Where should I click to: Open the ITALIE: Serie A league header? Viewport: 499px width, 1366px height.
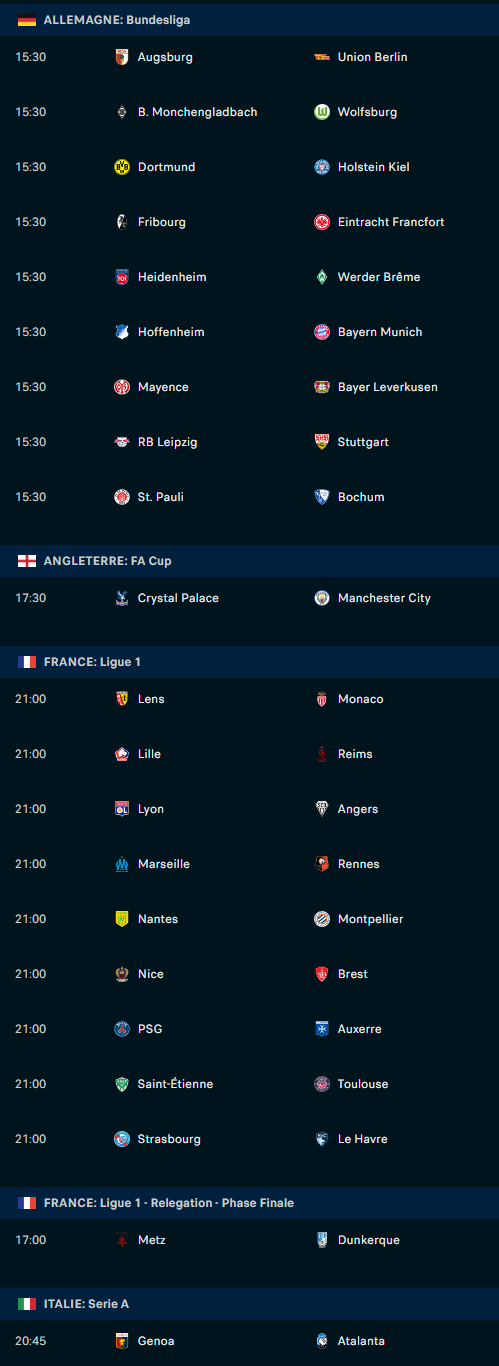(249, 1304)
